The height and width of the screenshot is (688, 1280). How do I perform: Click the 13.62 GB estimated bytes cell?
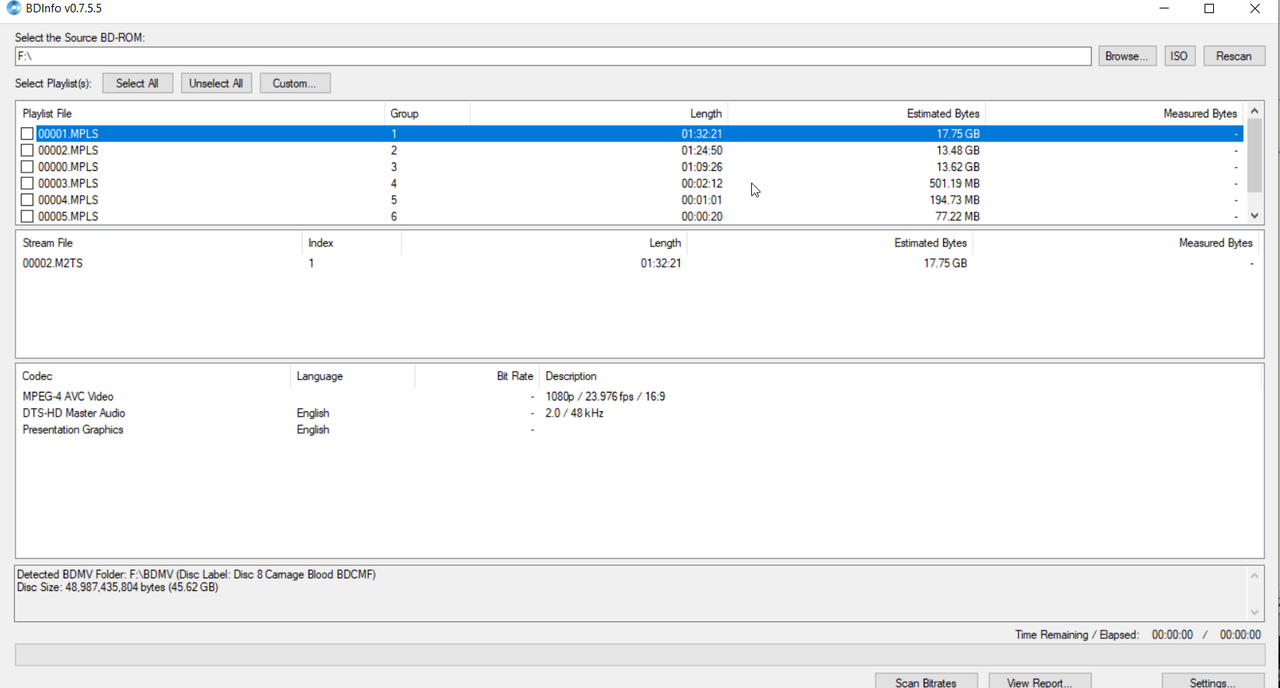coord(958,167)
